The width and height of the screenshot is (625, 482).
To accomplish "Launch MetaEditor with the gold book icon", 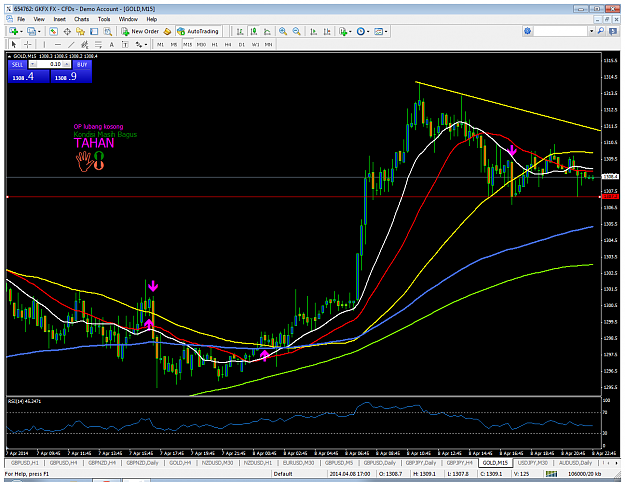I will [167, 31].
